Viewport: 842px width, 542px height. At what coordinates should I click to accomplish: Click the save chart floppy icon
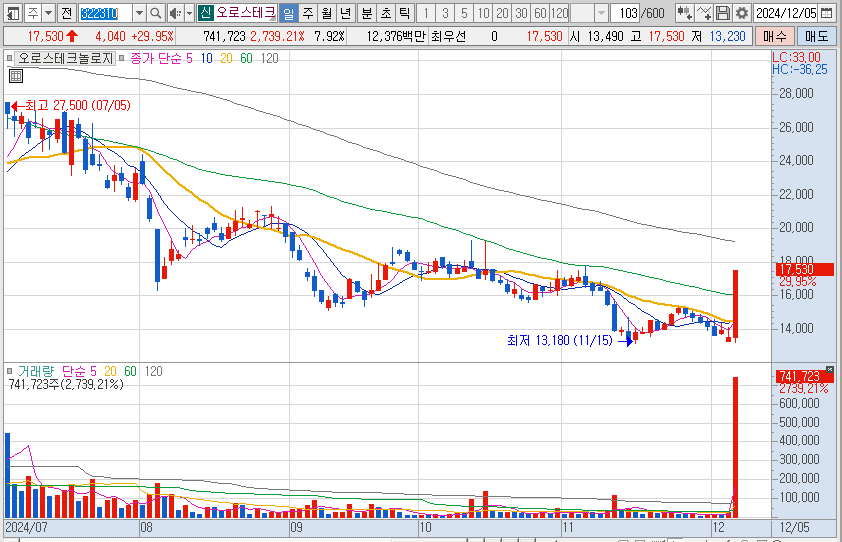[x=723, y=13]
